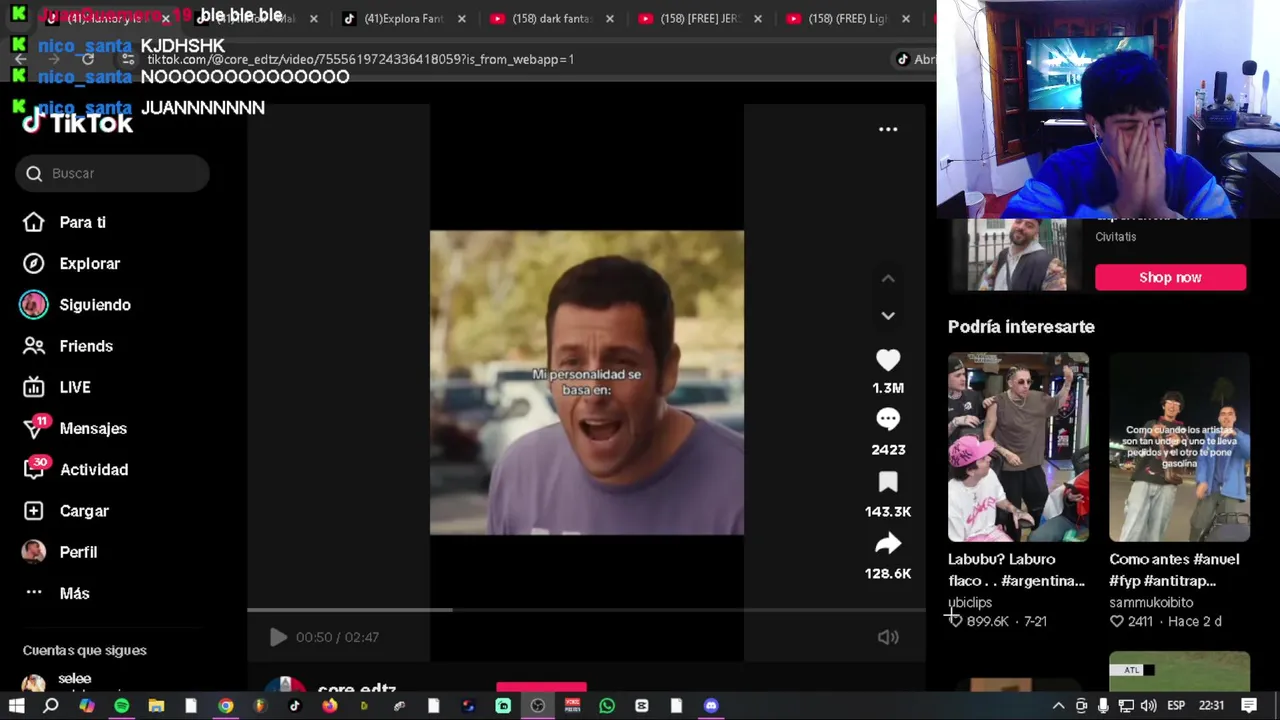Click the Labubu? Laburo flaco caption
This screenshot has width=1280, height=720.
point(1016,570)
